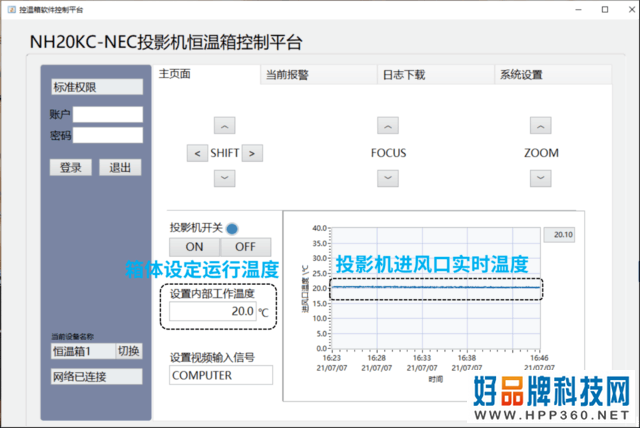The height and width of the screenshot is (428, 640).
Task: Click the 投影机开关 label
Action: click(196, 228)
